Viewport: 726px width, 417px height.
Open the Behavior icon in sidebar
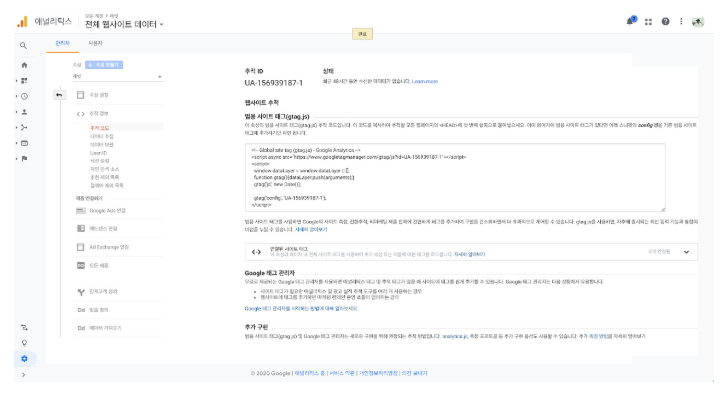pos(24,143)
